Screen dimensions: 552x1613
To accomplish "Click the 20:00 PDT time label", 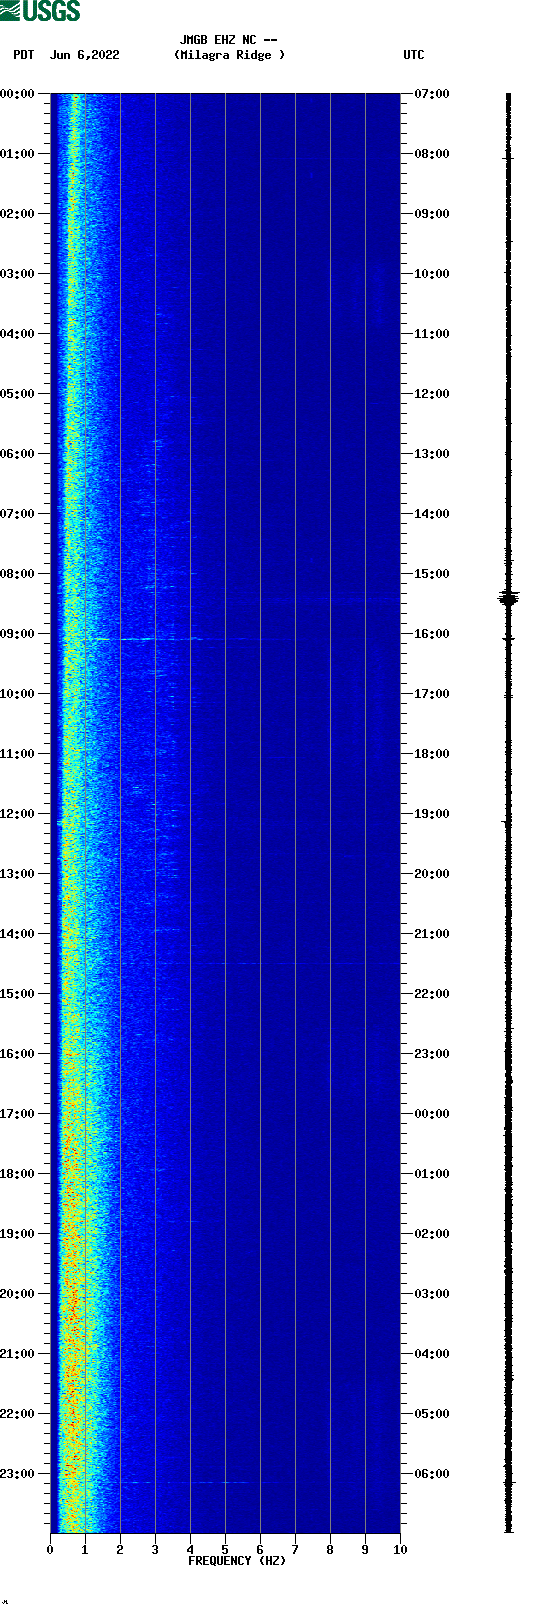I will coord(18,1294).
